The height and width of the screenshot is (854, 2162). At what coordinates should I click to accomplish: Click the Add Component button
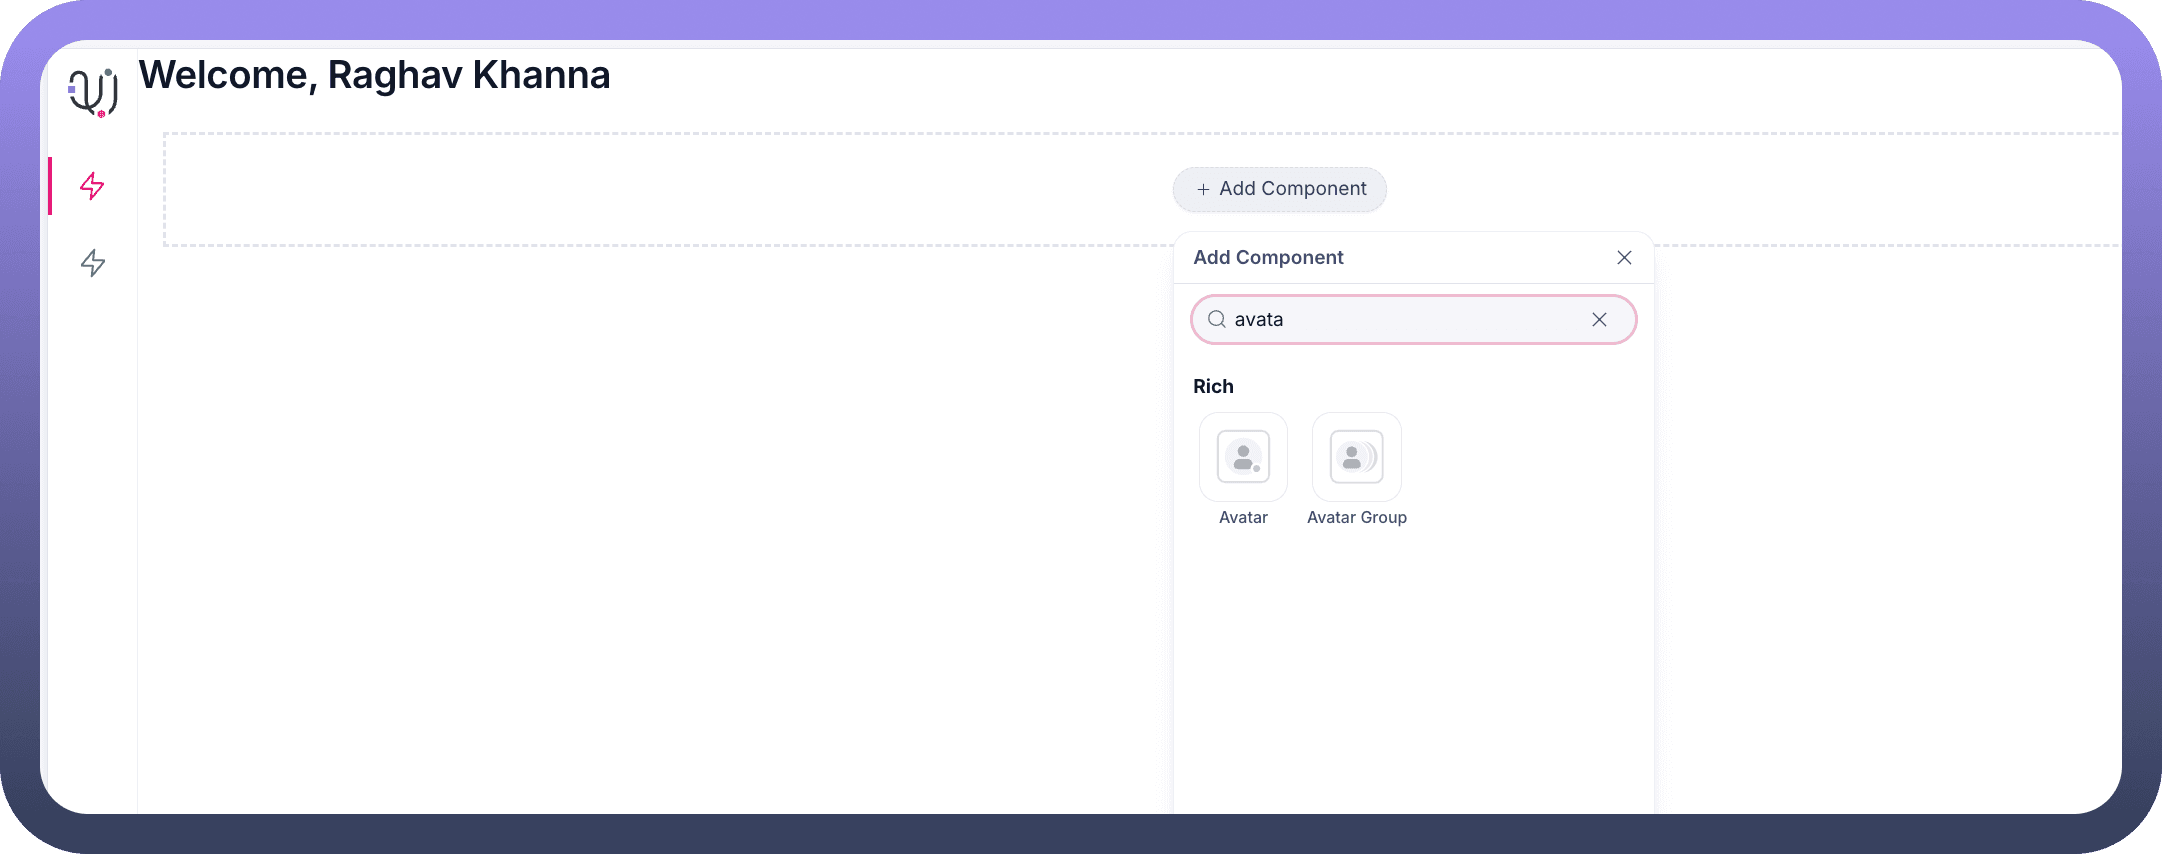(x=1280, y=189)
